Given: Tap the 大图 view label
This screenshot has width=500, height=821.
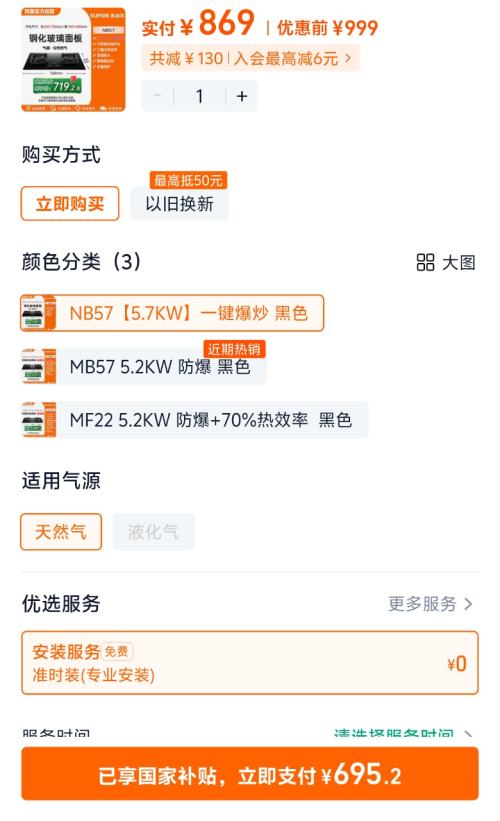Looking at the screenshot, I should click(x=459, y=262).
